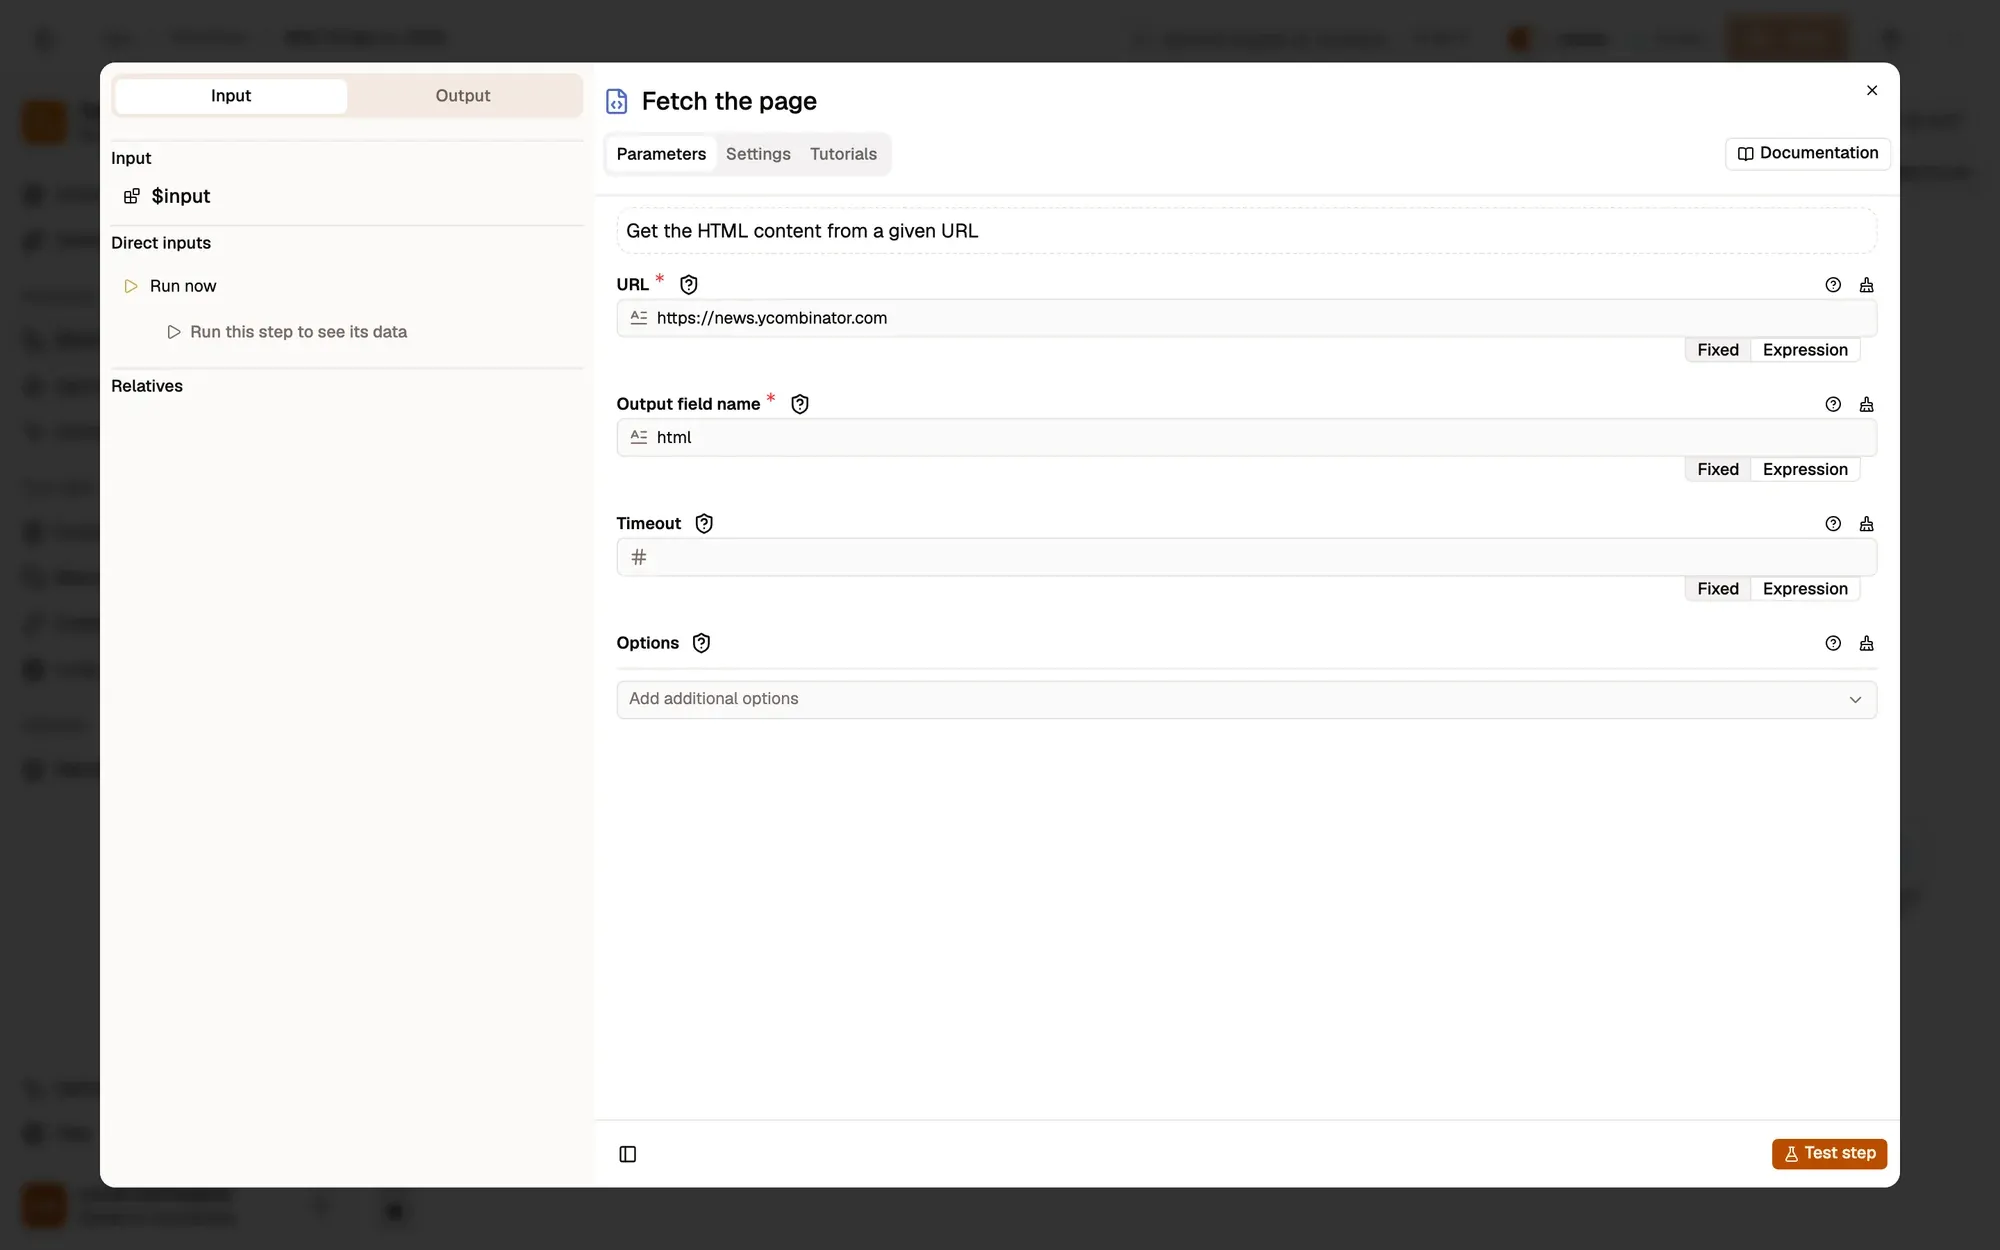Image resolution: width=2000 pixels, height=1250 pixels.
Task: Click the empty Timeout number field
Action: tap(1246, 557)
